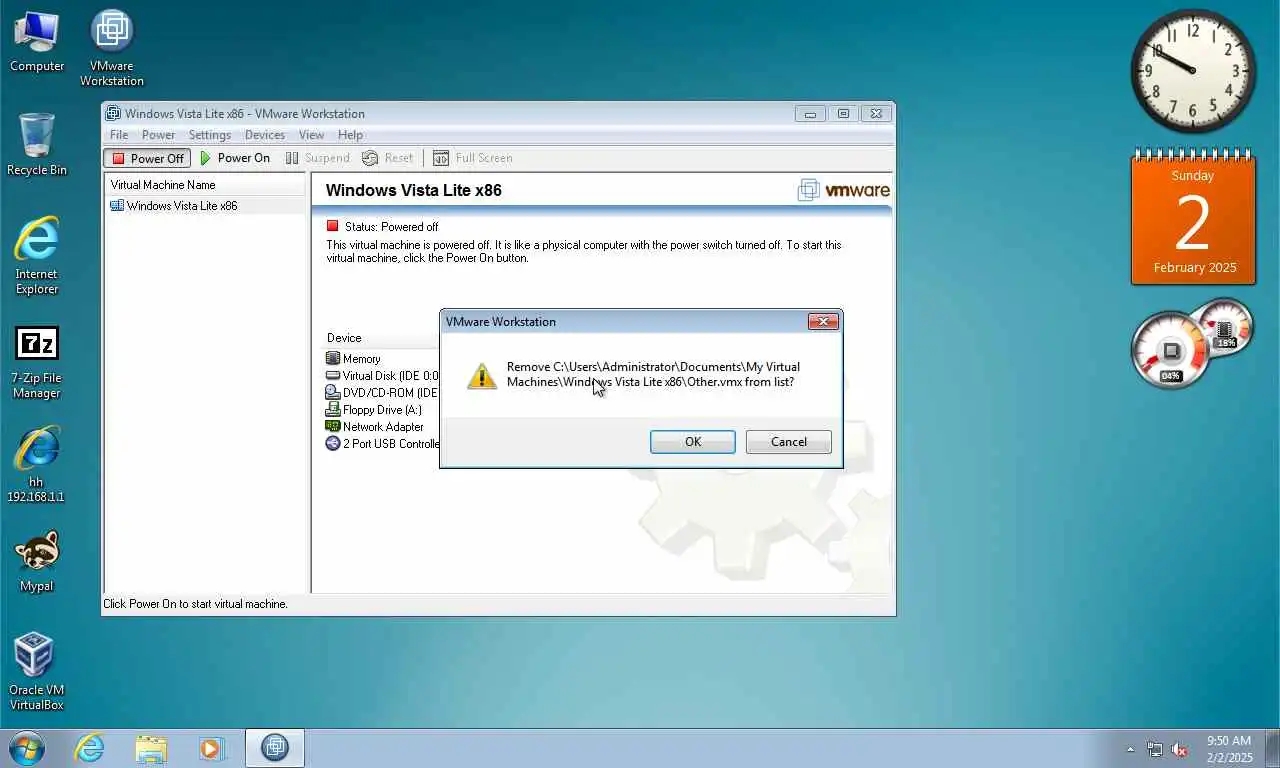Click the warning triangle icon in dialog
1280x768 pixels.
(x=482, y=376)
